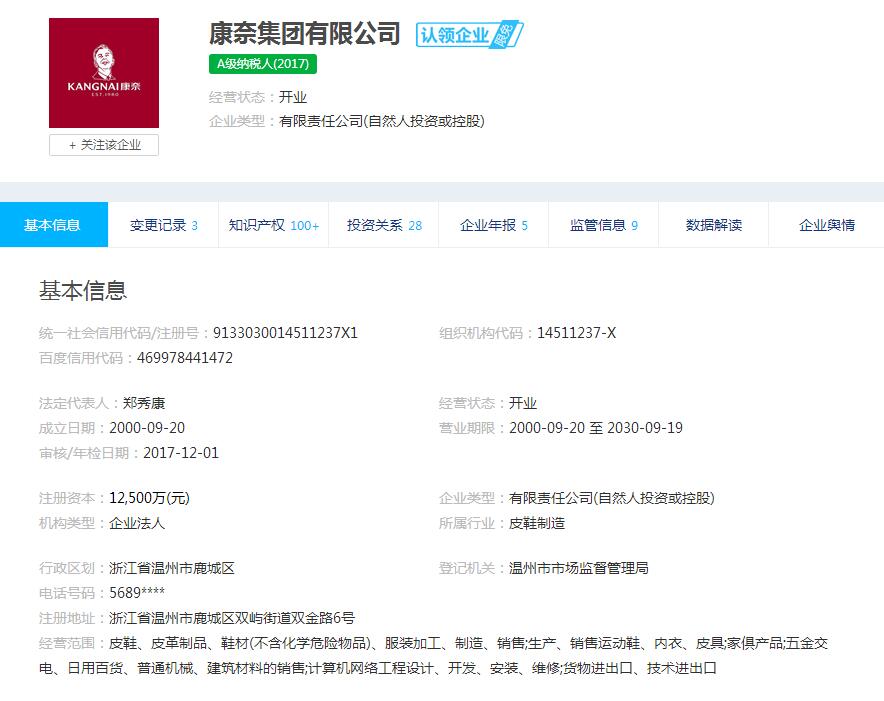The width and height of the screenshot is (884, 701).
Task: Click institution type 企业法人
Action: [137, 523]
